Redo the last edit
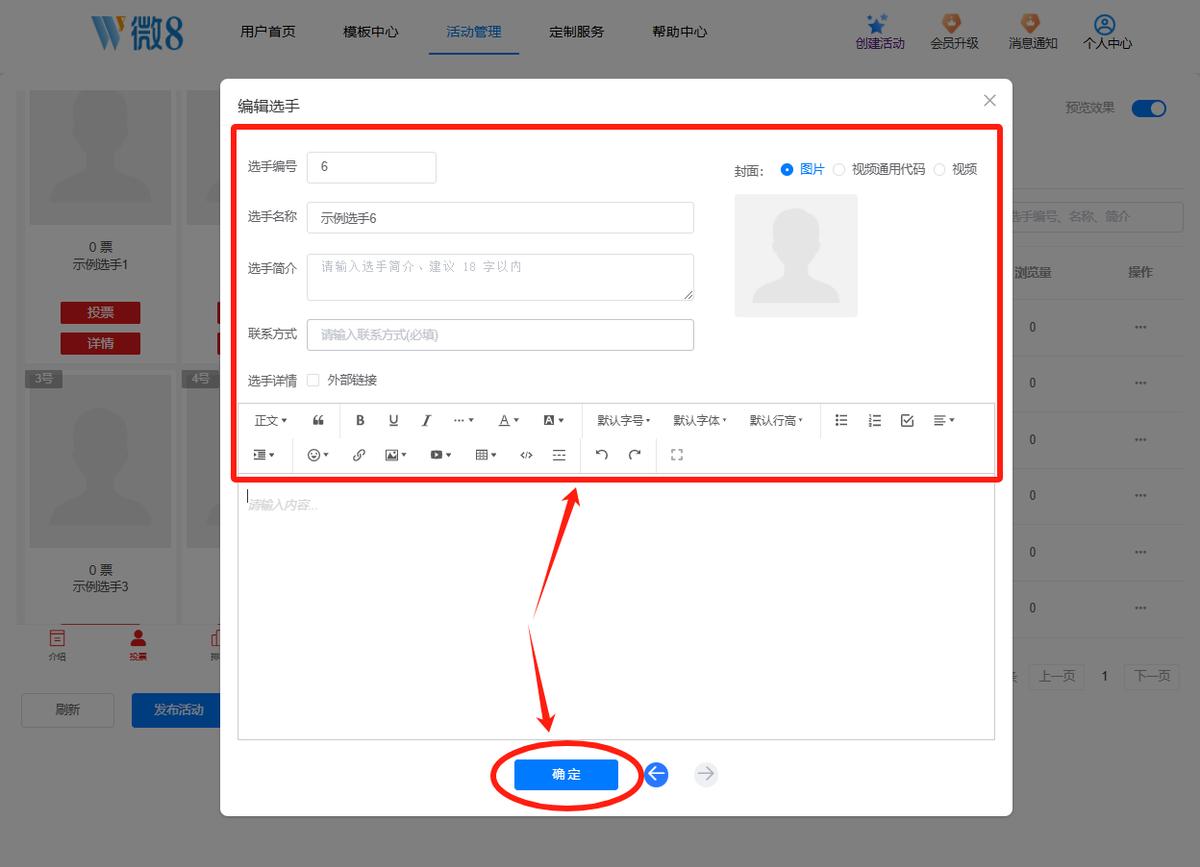 634,455
